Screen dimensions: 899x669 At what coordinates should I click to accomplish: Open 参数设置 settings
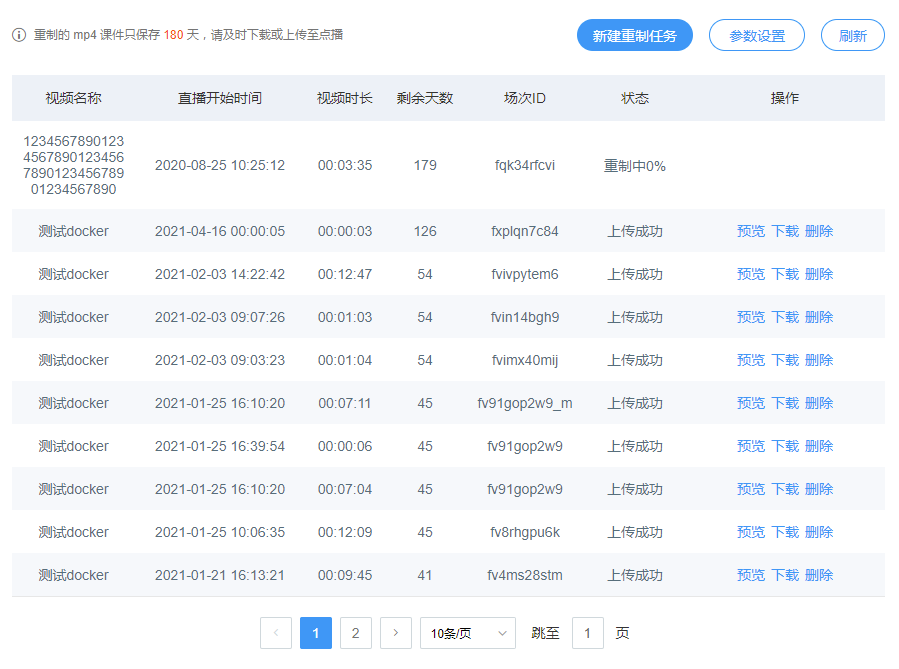[757, 36]
